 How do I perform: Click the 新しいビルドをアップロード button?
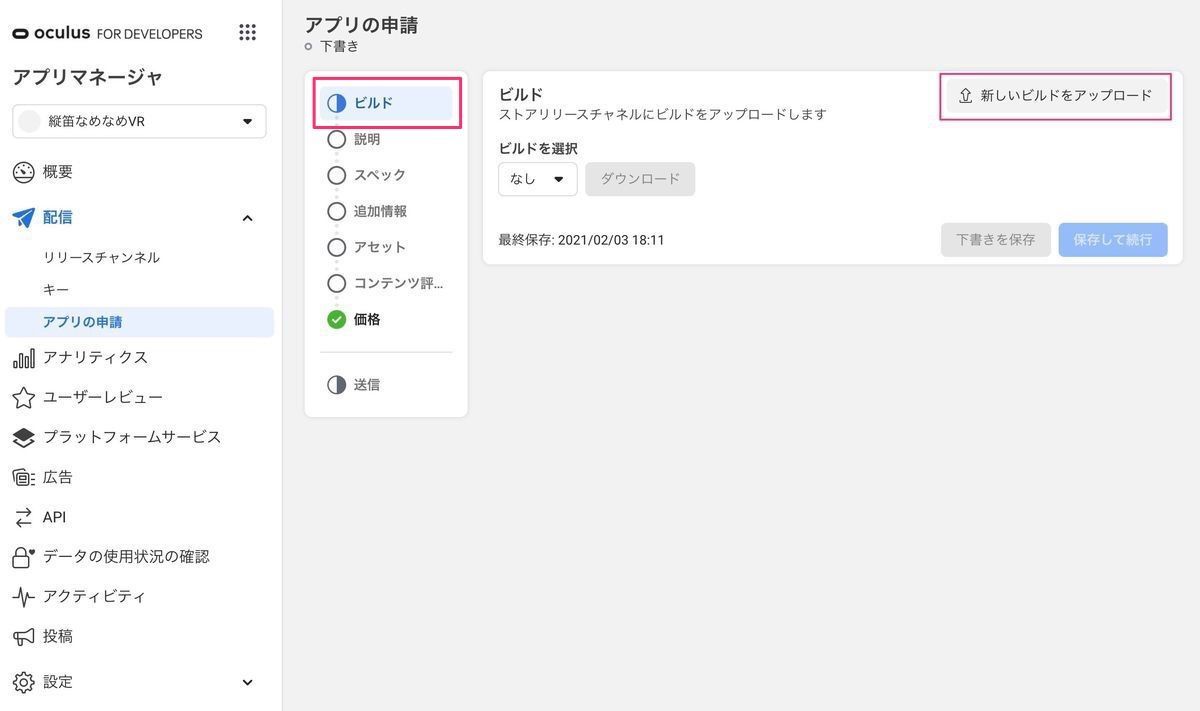point(1055,96)
